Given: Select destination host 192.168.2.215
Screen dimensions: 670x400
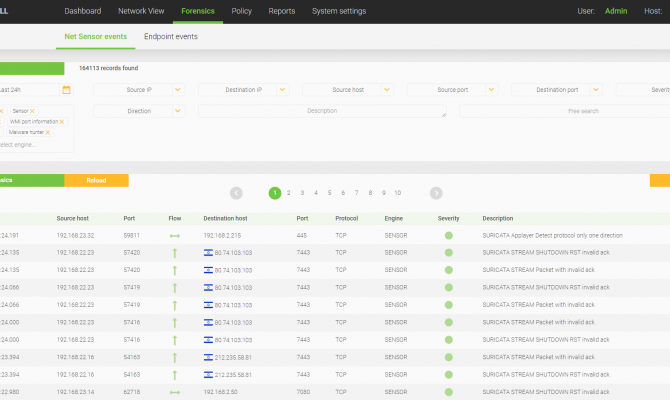Looking at the screenshot, I should 222,235.
